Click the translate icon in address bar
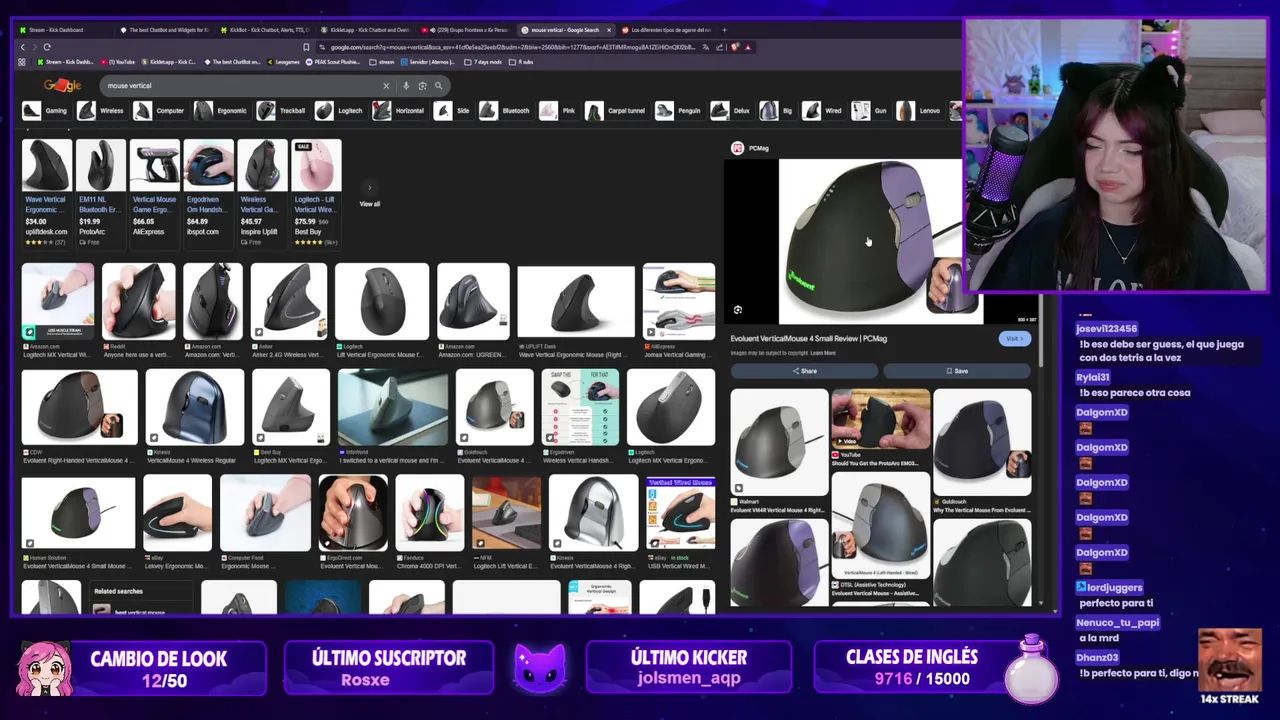The height and width of the screenshot is (720, 1280). tap(706, 47)
